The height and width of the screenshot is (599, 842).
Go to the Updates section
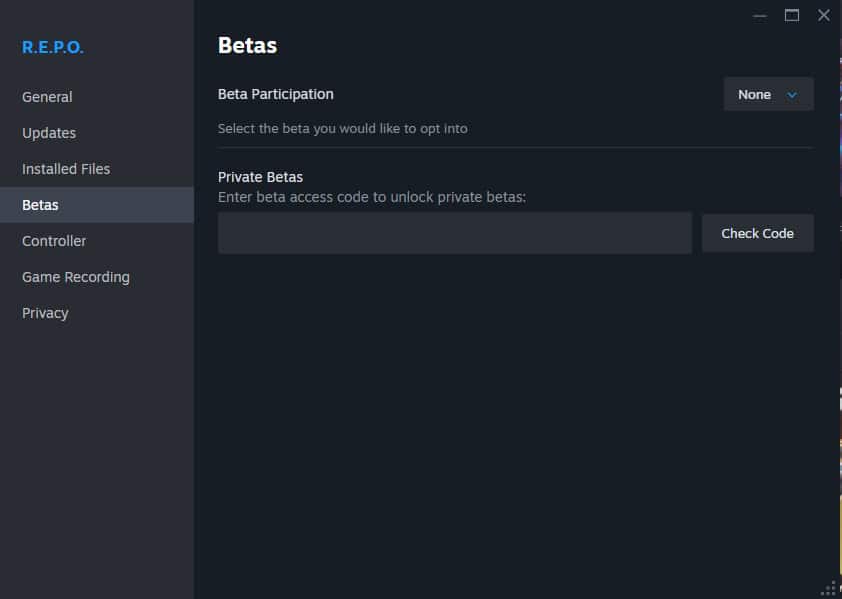click(x=97, y=133)
